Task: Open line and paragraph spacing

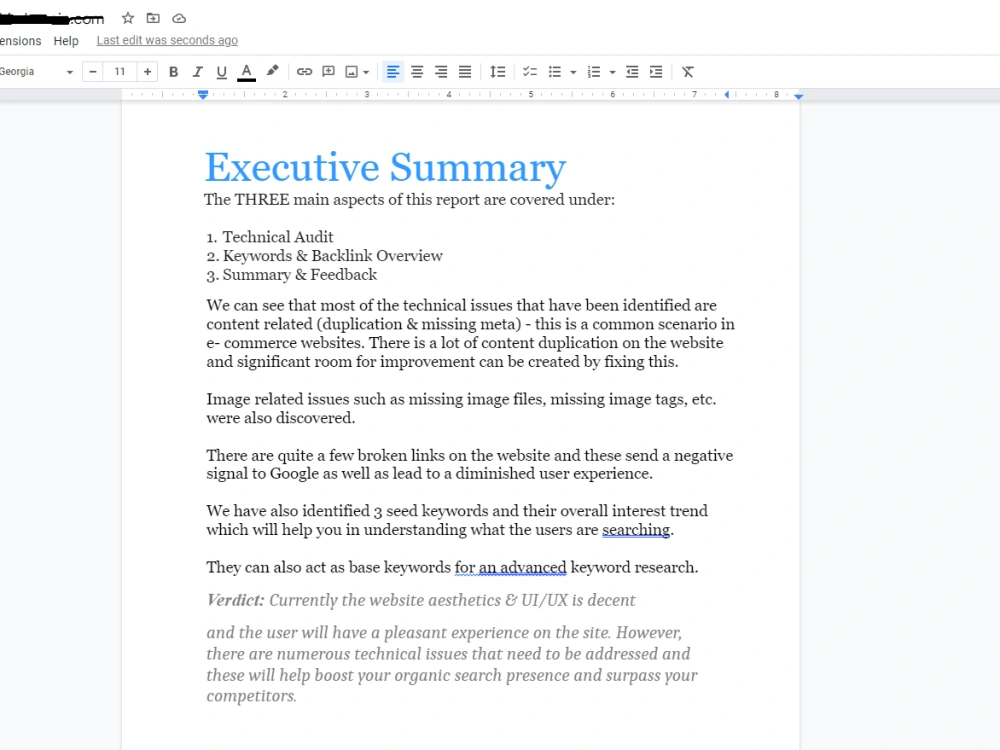Action: [497, 72]
